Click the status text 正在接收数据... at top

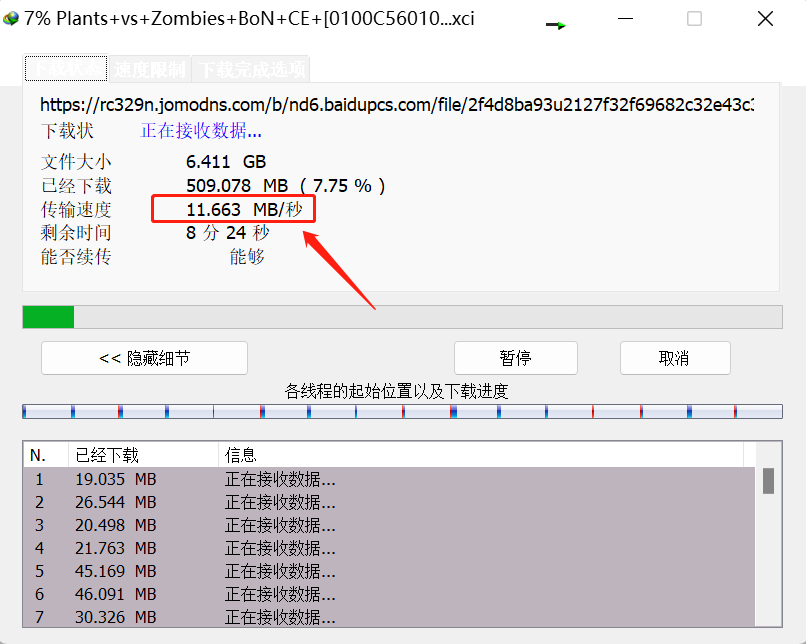tap(201, 131)
